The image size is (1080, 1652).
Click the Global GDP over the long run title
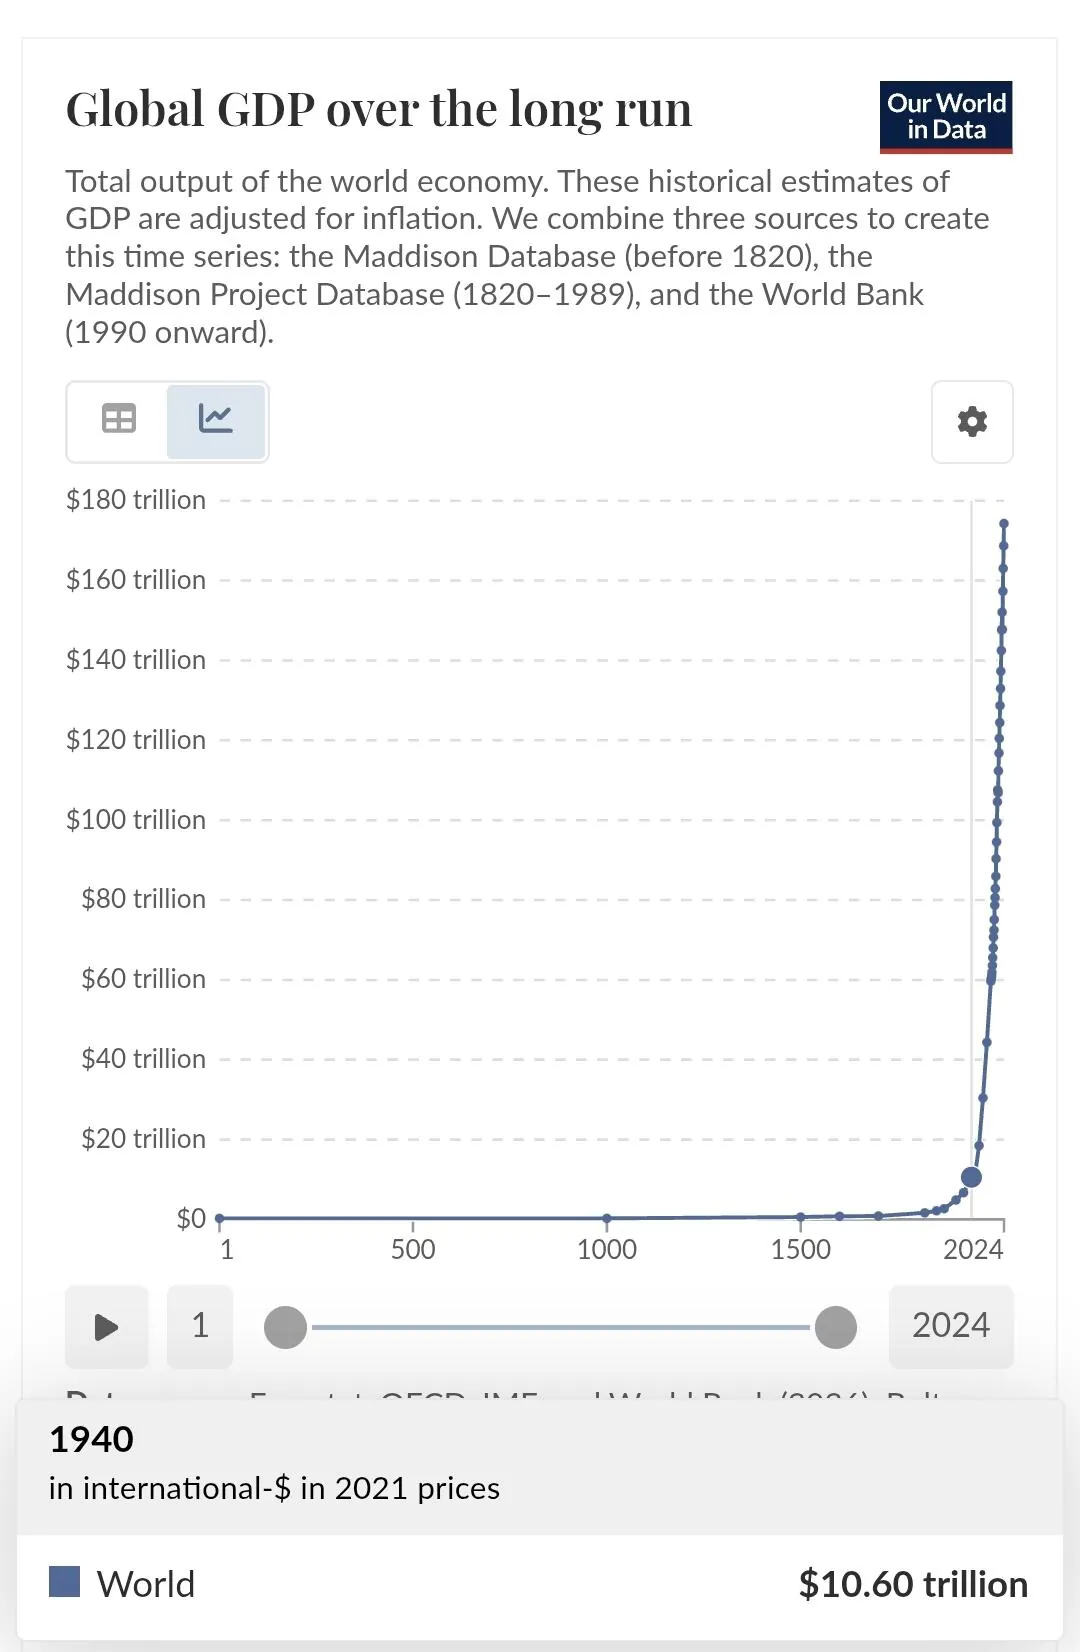(379, 109)
